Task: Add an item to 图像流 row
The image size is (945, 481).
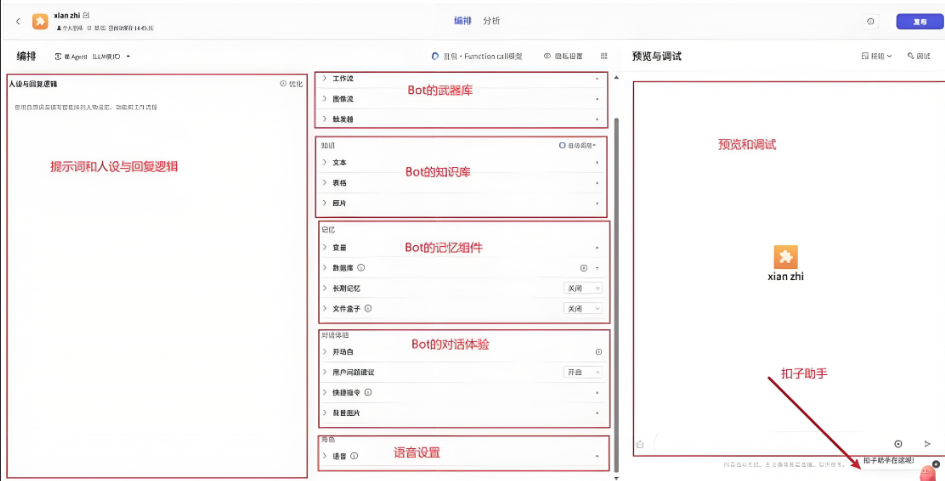Action: (597, 99)
